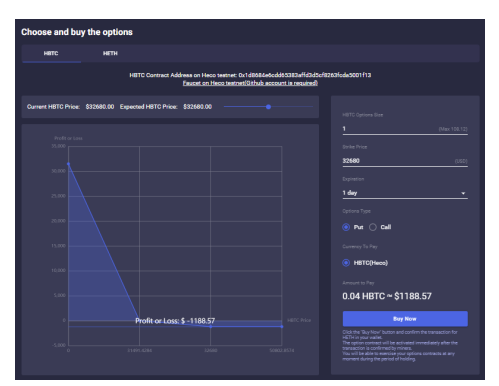
Task: Click the Current HBTC Price value
Action: (100, 107)
